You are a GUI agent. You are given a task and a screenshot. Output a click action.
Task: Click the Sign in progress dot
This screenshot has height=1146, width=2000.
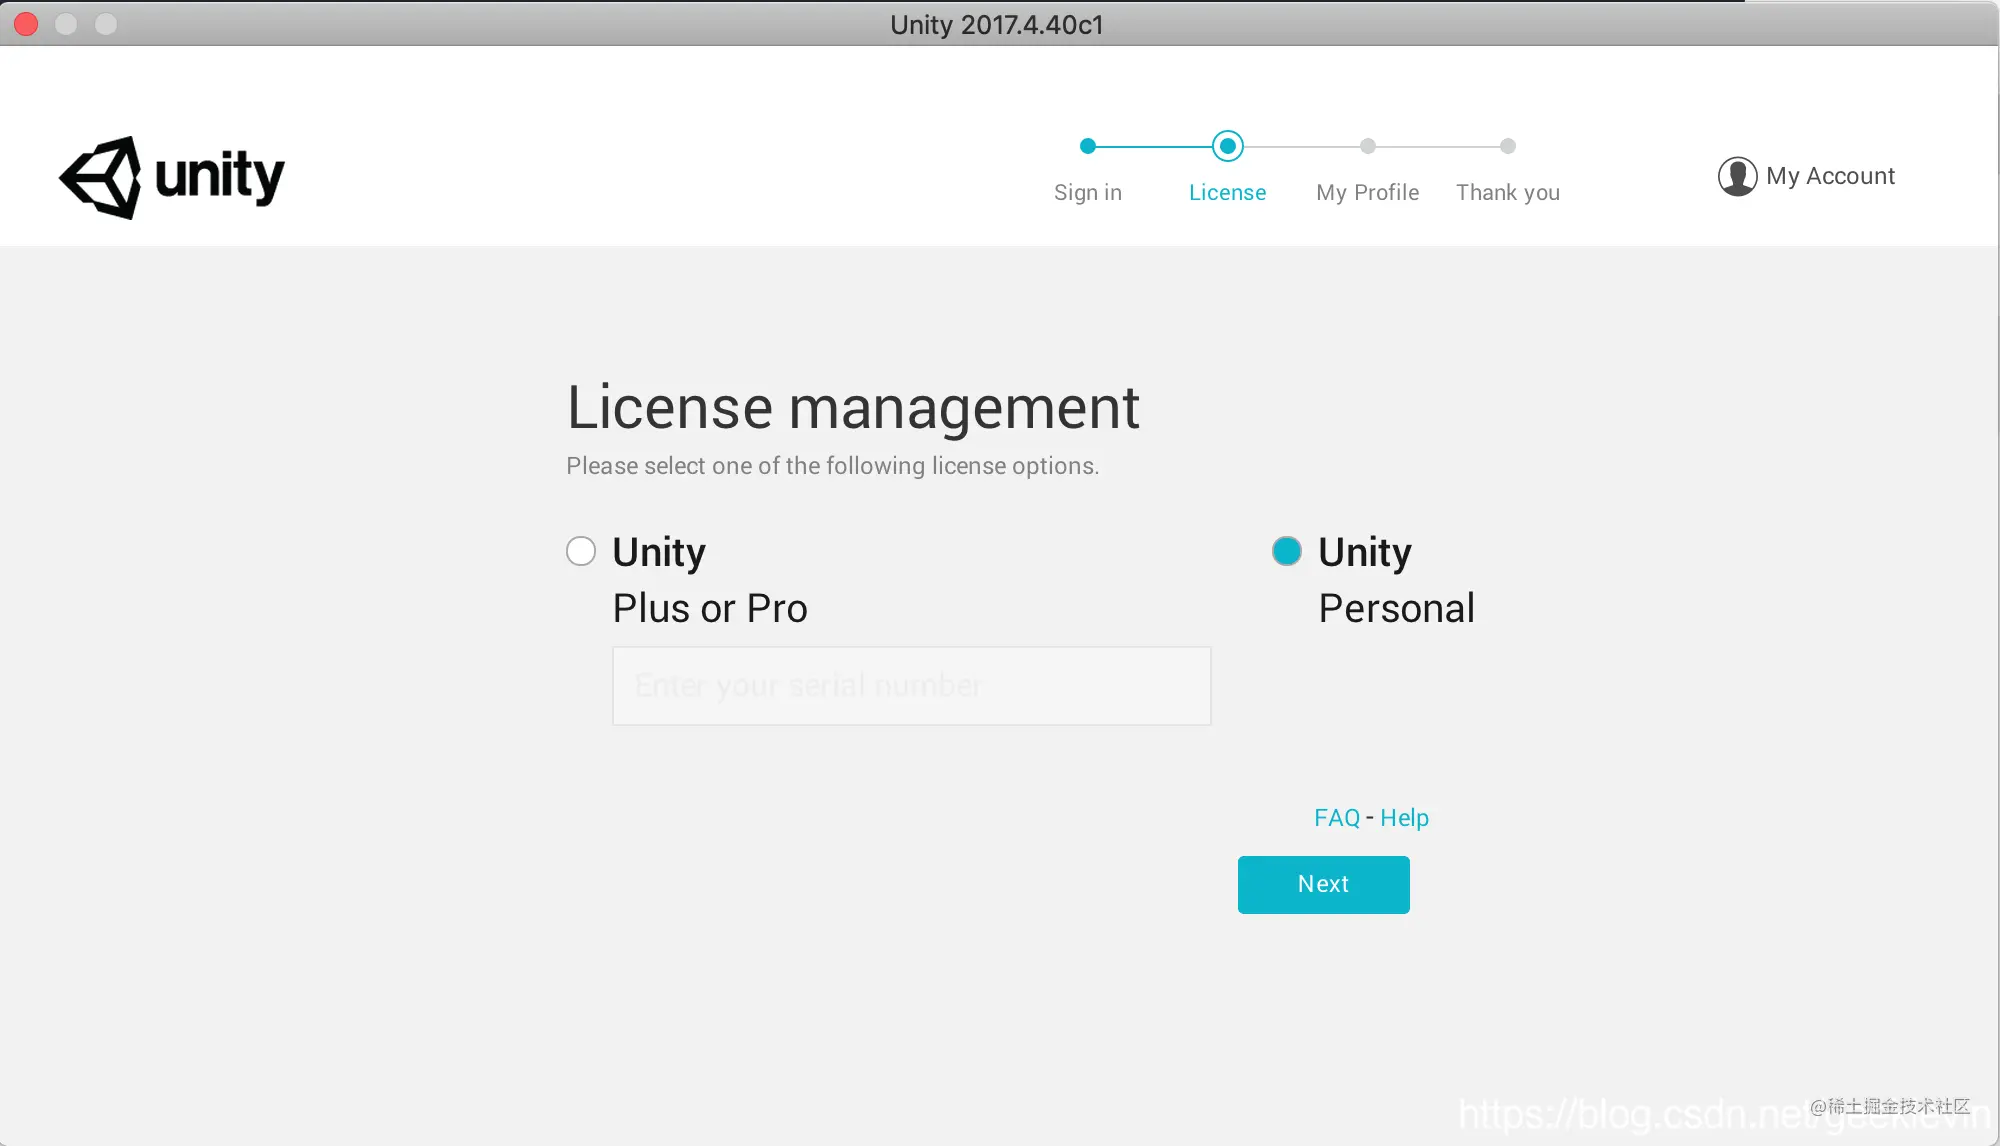(x=1088, y=146)
